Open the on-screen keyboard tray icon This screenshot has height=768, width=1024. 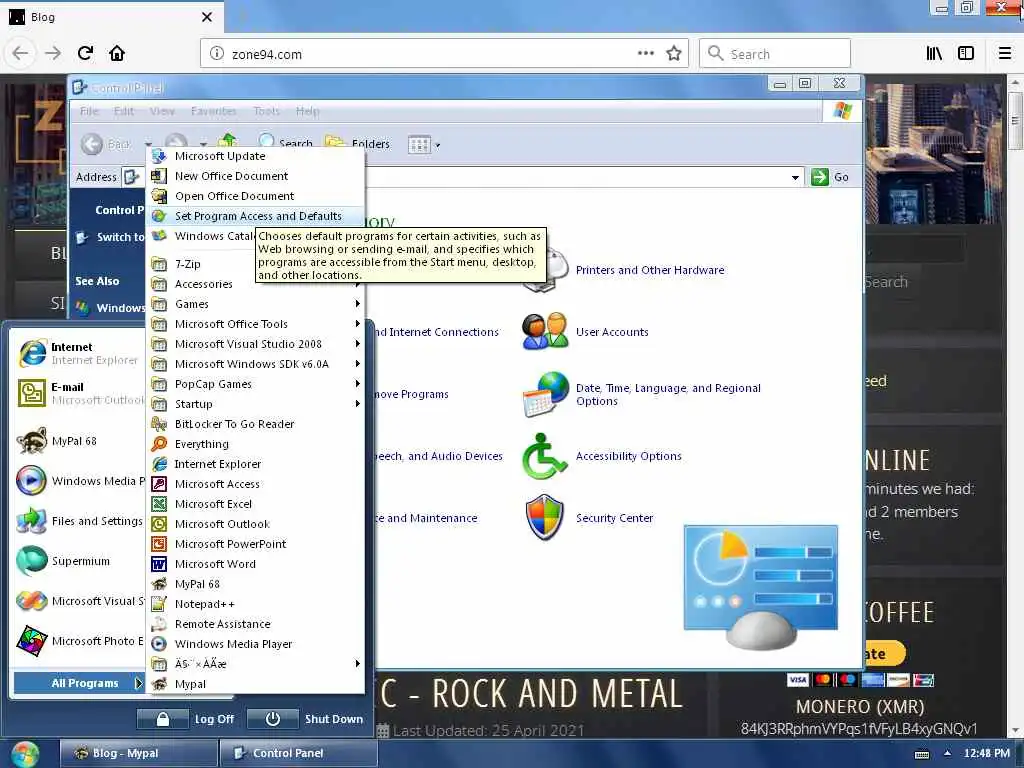(x=922, y=754)
